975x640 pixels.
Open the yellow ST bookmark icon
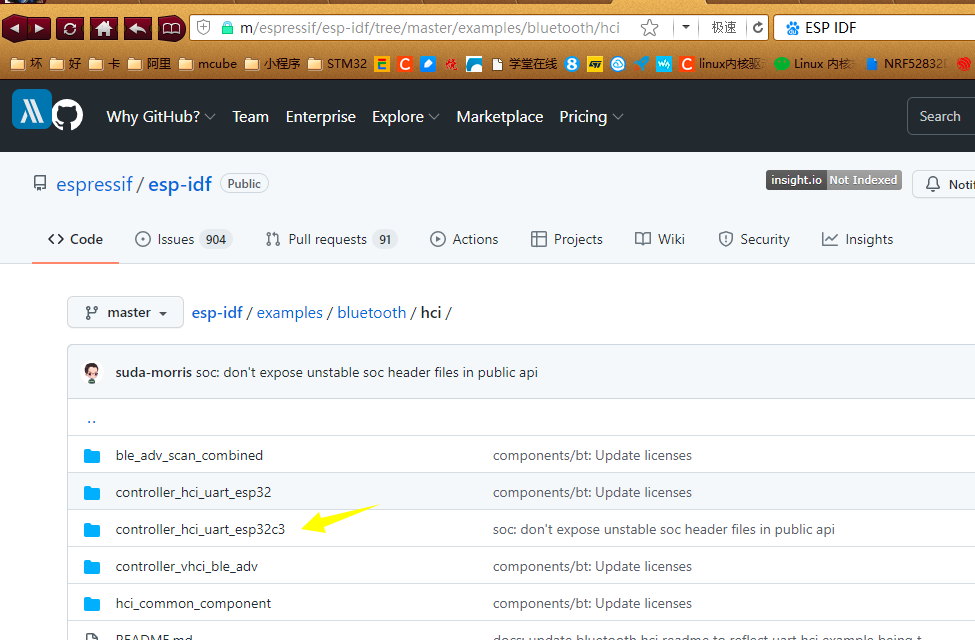pos(595,63)
